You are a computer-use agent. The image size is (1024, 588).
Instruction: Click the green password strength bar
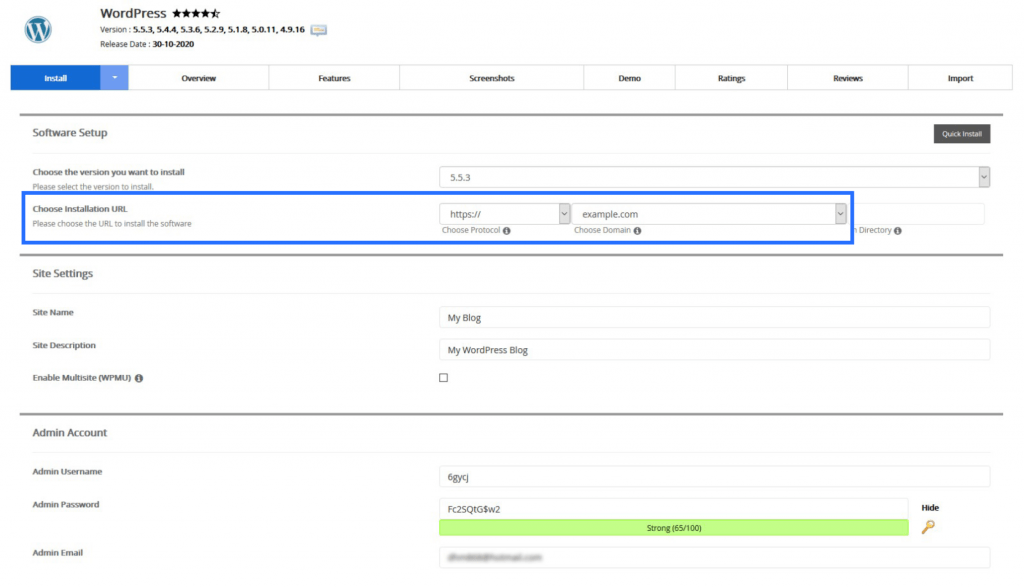[673, 527]
